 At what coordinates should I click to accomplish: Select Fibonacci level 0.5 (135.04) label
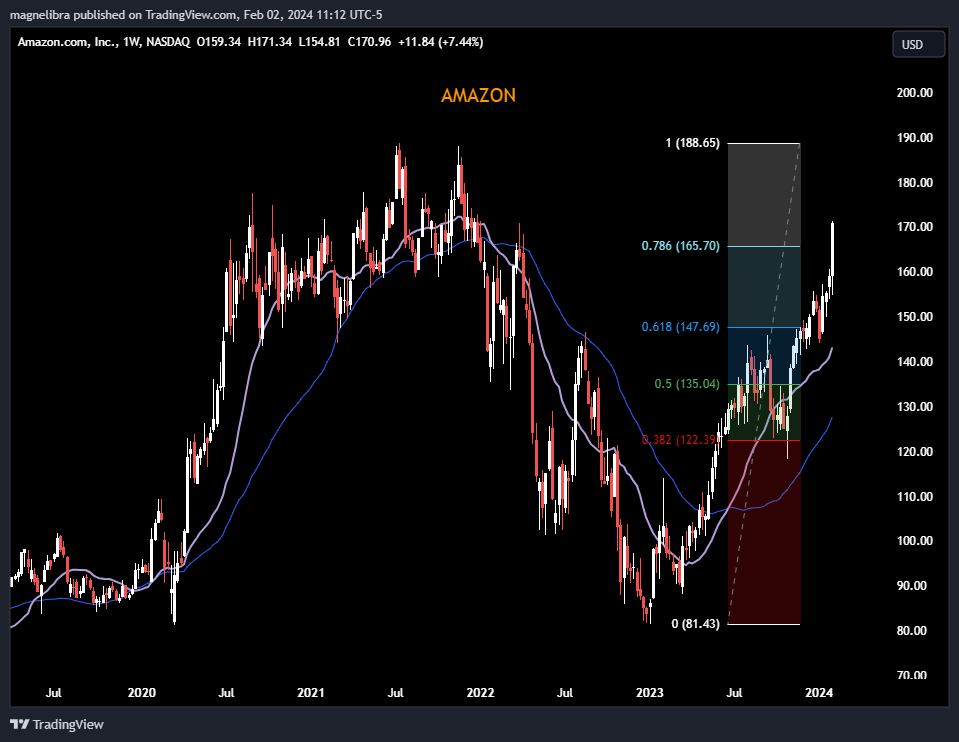(x=687, y=384)
